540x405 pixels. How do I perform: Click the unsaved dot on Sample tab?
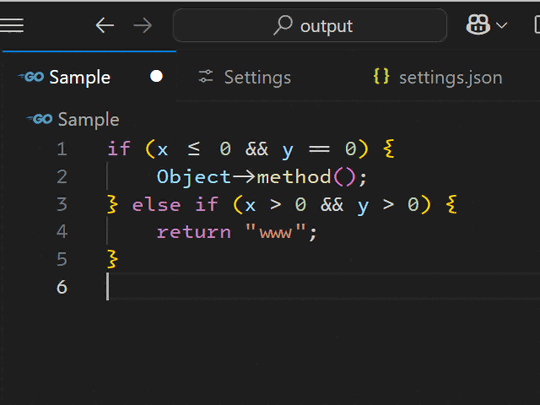click(x=156, y=76)
